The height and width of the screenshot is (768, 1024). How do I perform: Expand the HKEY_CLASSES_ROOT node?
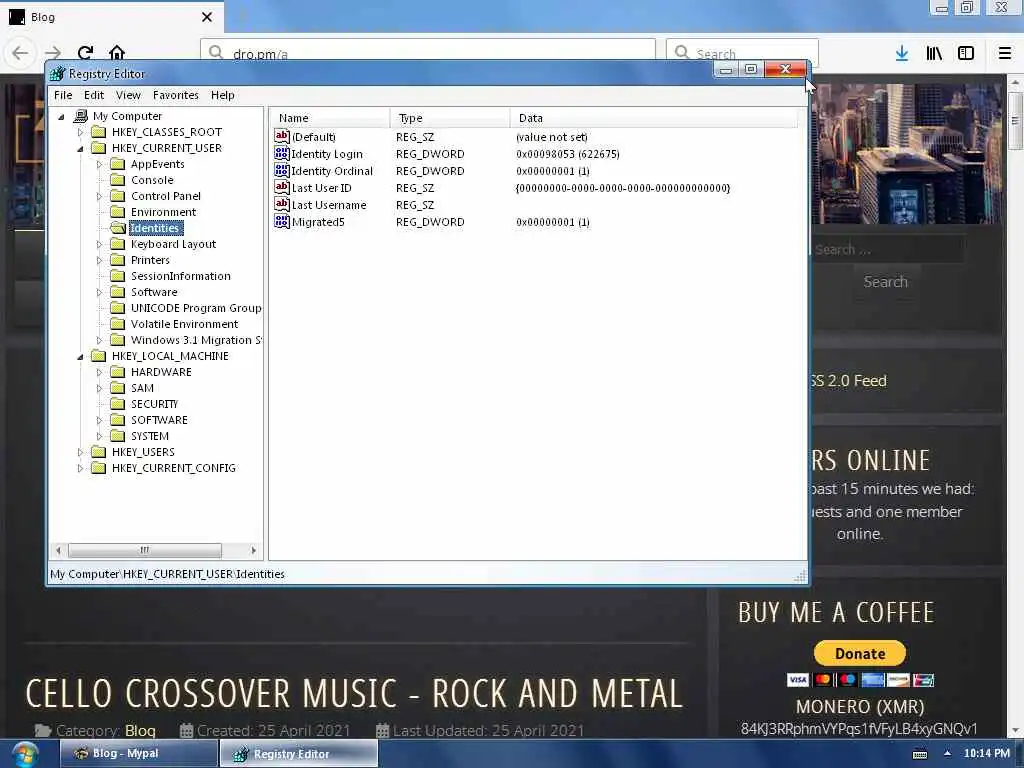(x=80, y=132)
